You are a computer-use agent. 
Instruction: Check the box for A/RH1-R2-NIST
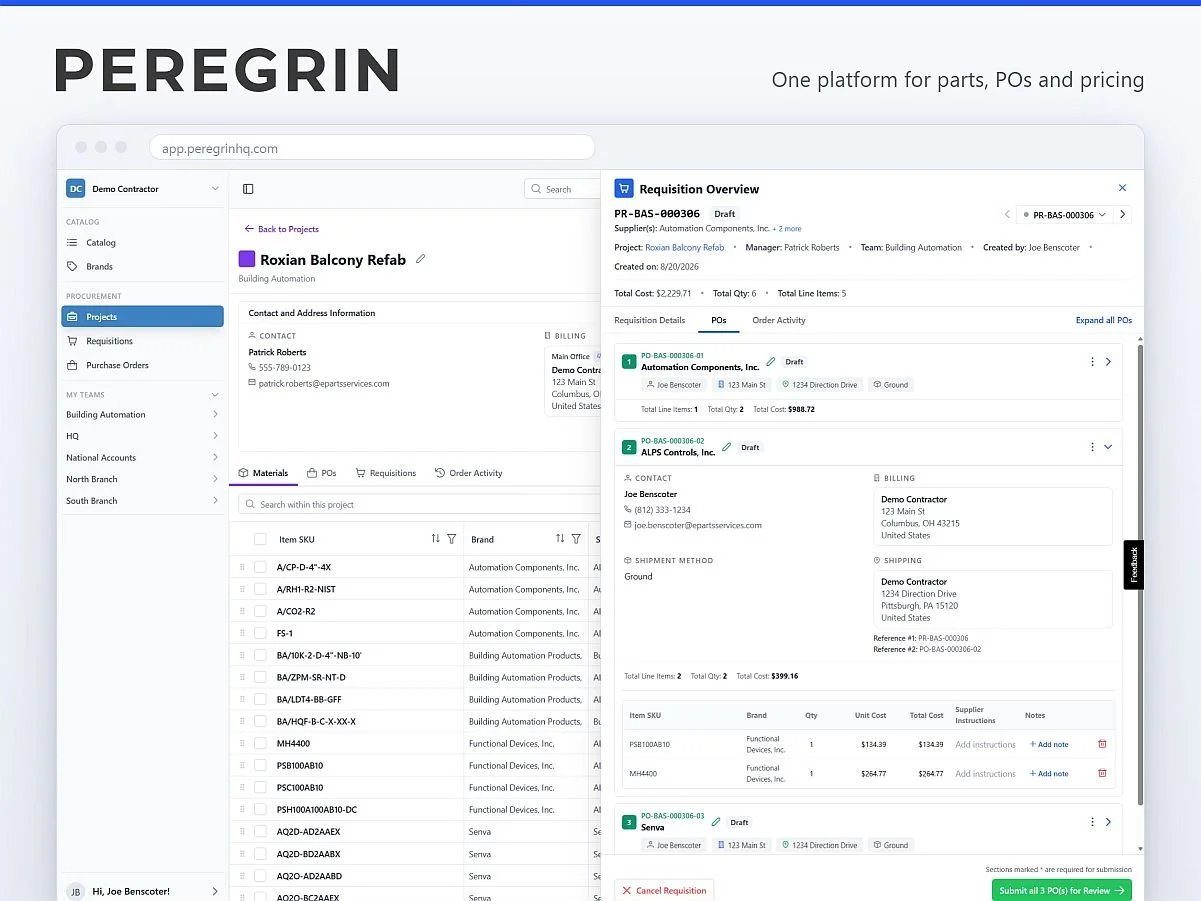coord(260,589)
